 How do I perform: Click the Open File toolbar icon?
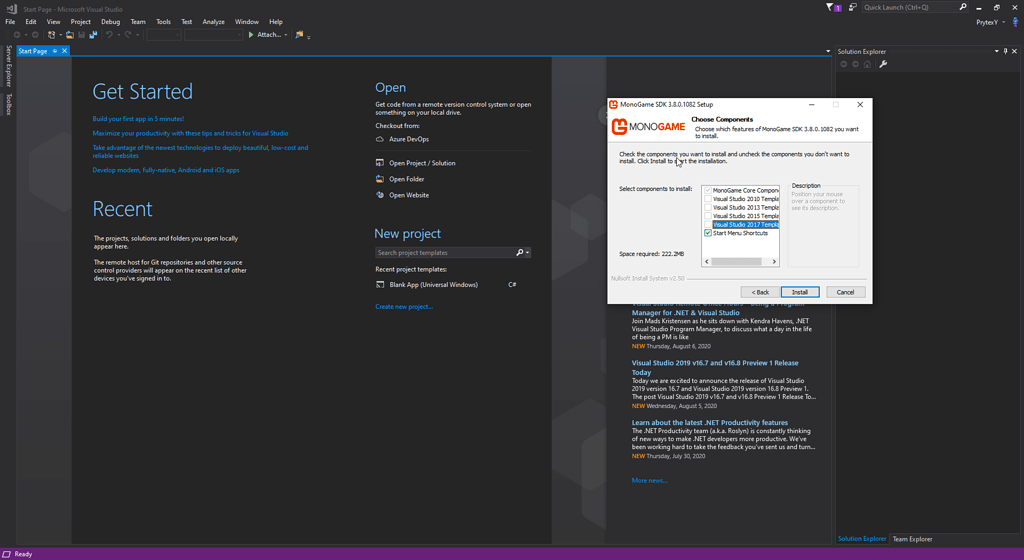(x=70, y=35)
